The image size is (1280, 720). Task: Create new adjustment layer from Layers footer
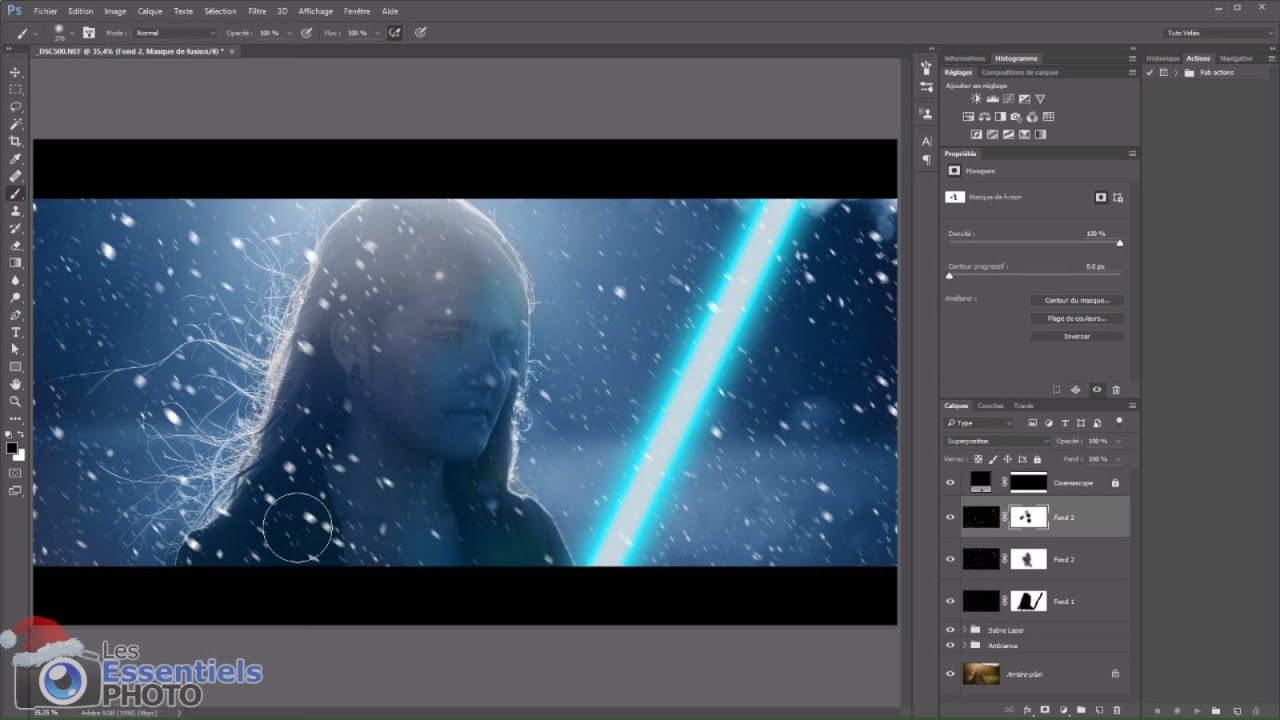pos(1063,710)
